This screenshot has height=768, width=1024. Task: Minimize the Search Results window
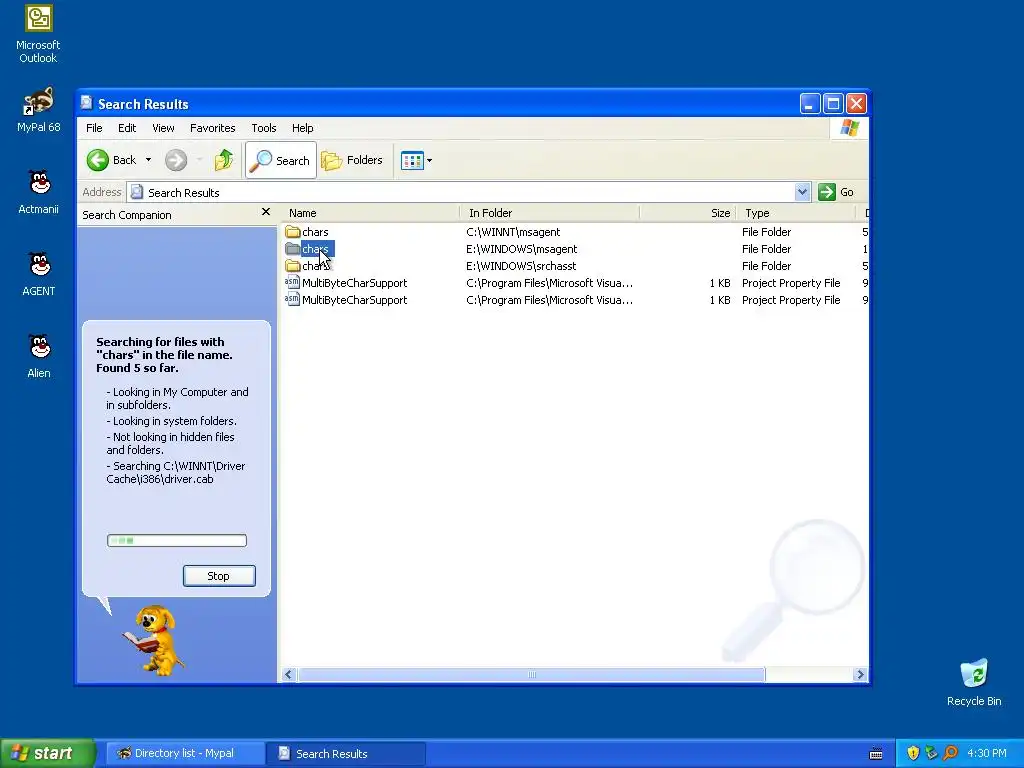[810, 104]
